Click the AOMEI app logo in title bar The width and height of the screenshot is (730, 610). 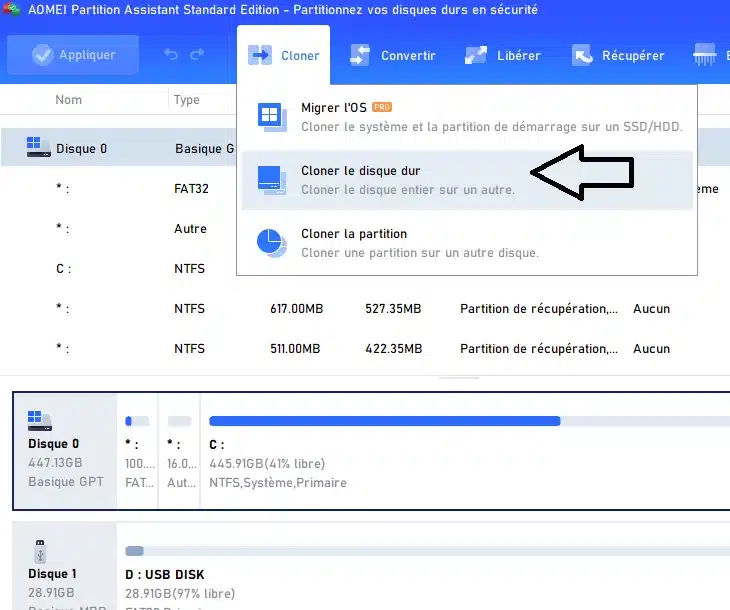(12, 9)
